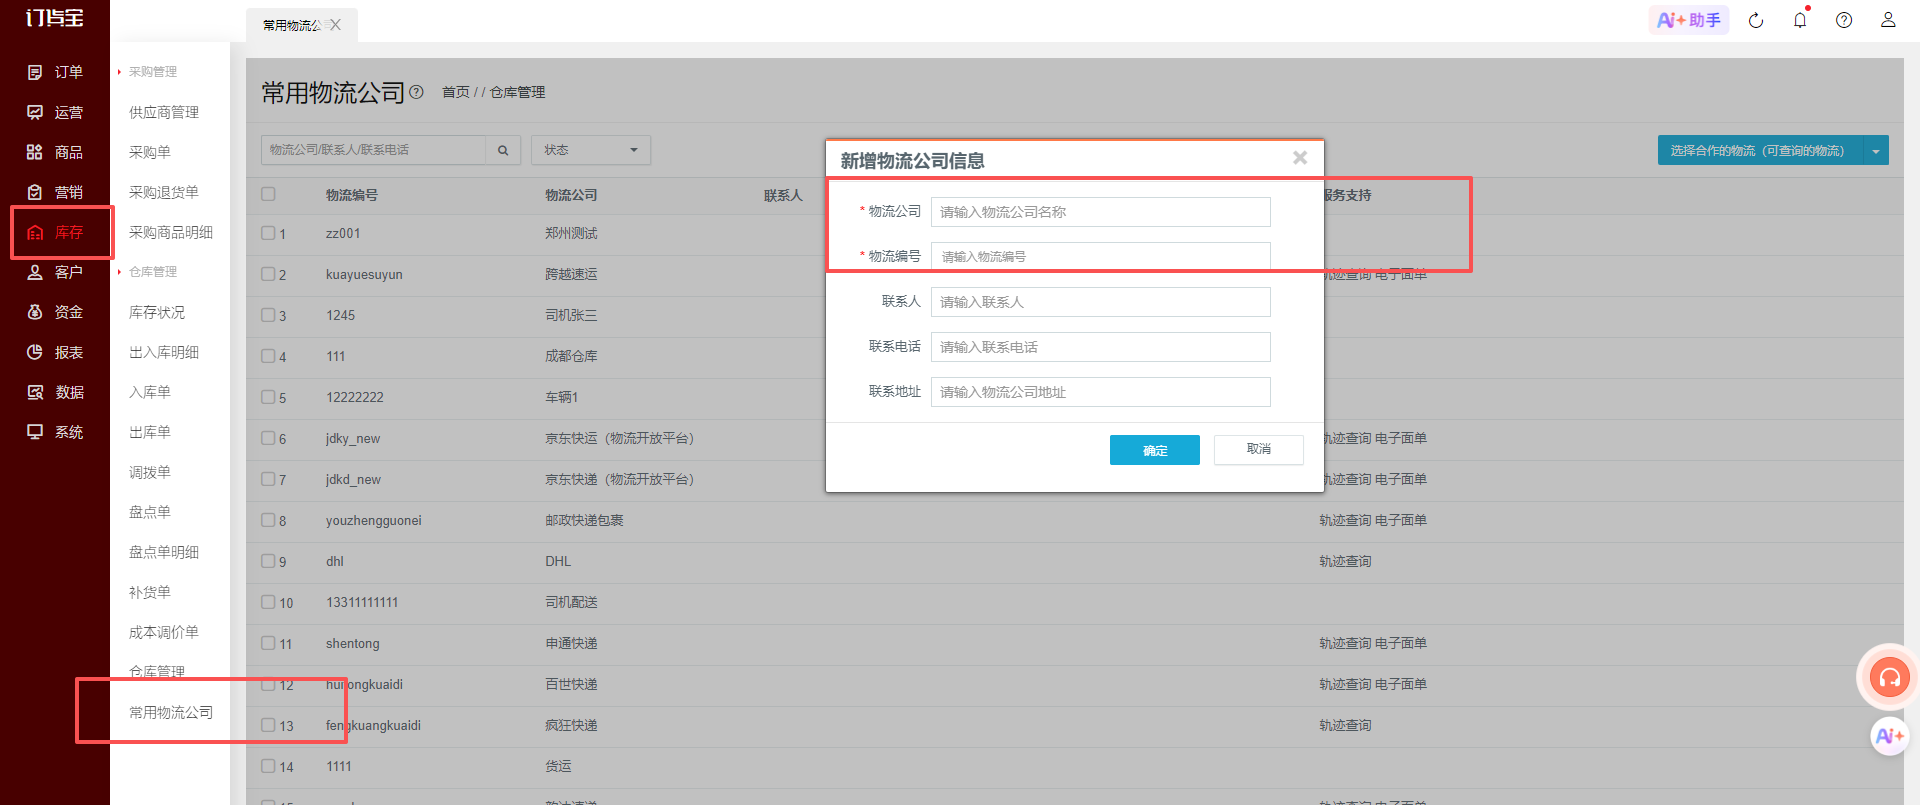1920x805 pixels.
Task: Focus the 联系电话 input field
Action: click(x=1101, y=347)
